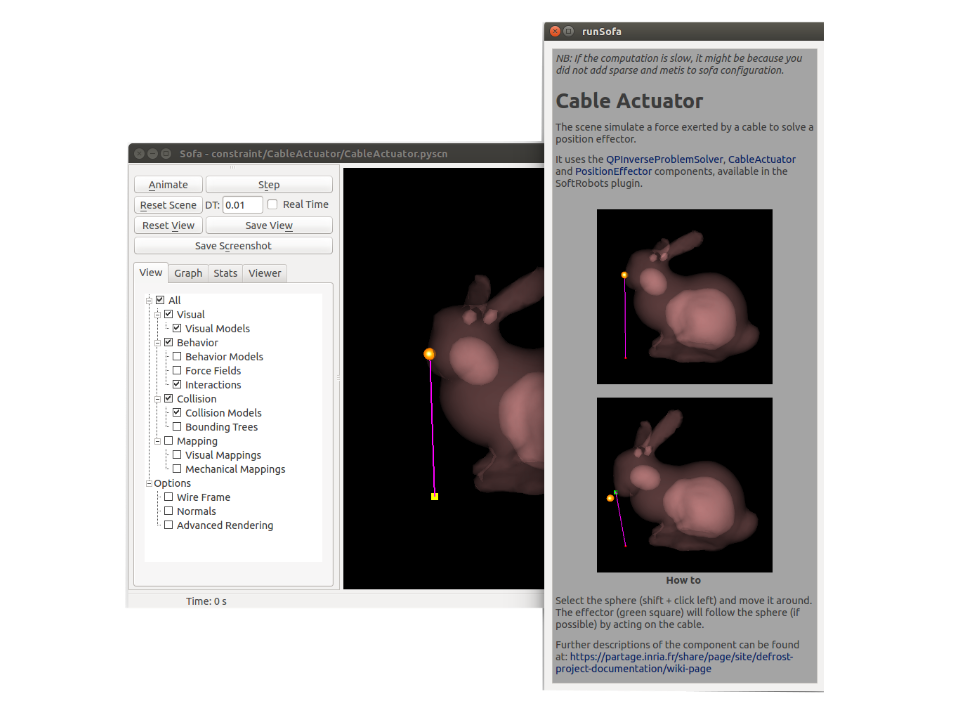The image size is (960, 720).
Task: Click the DT value input field
Action: 242,205
